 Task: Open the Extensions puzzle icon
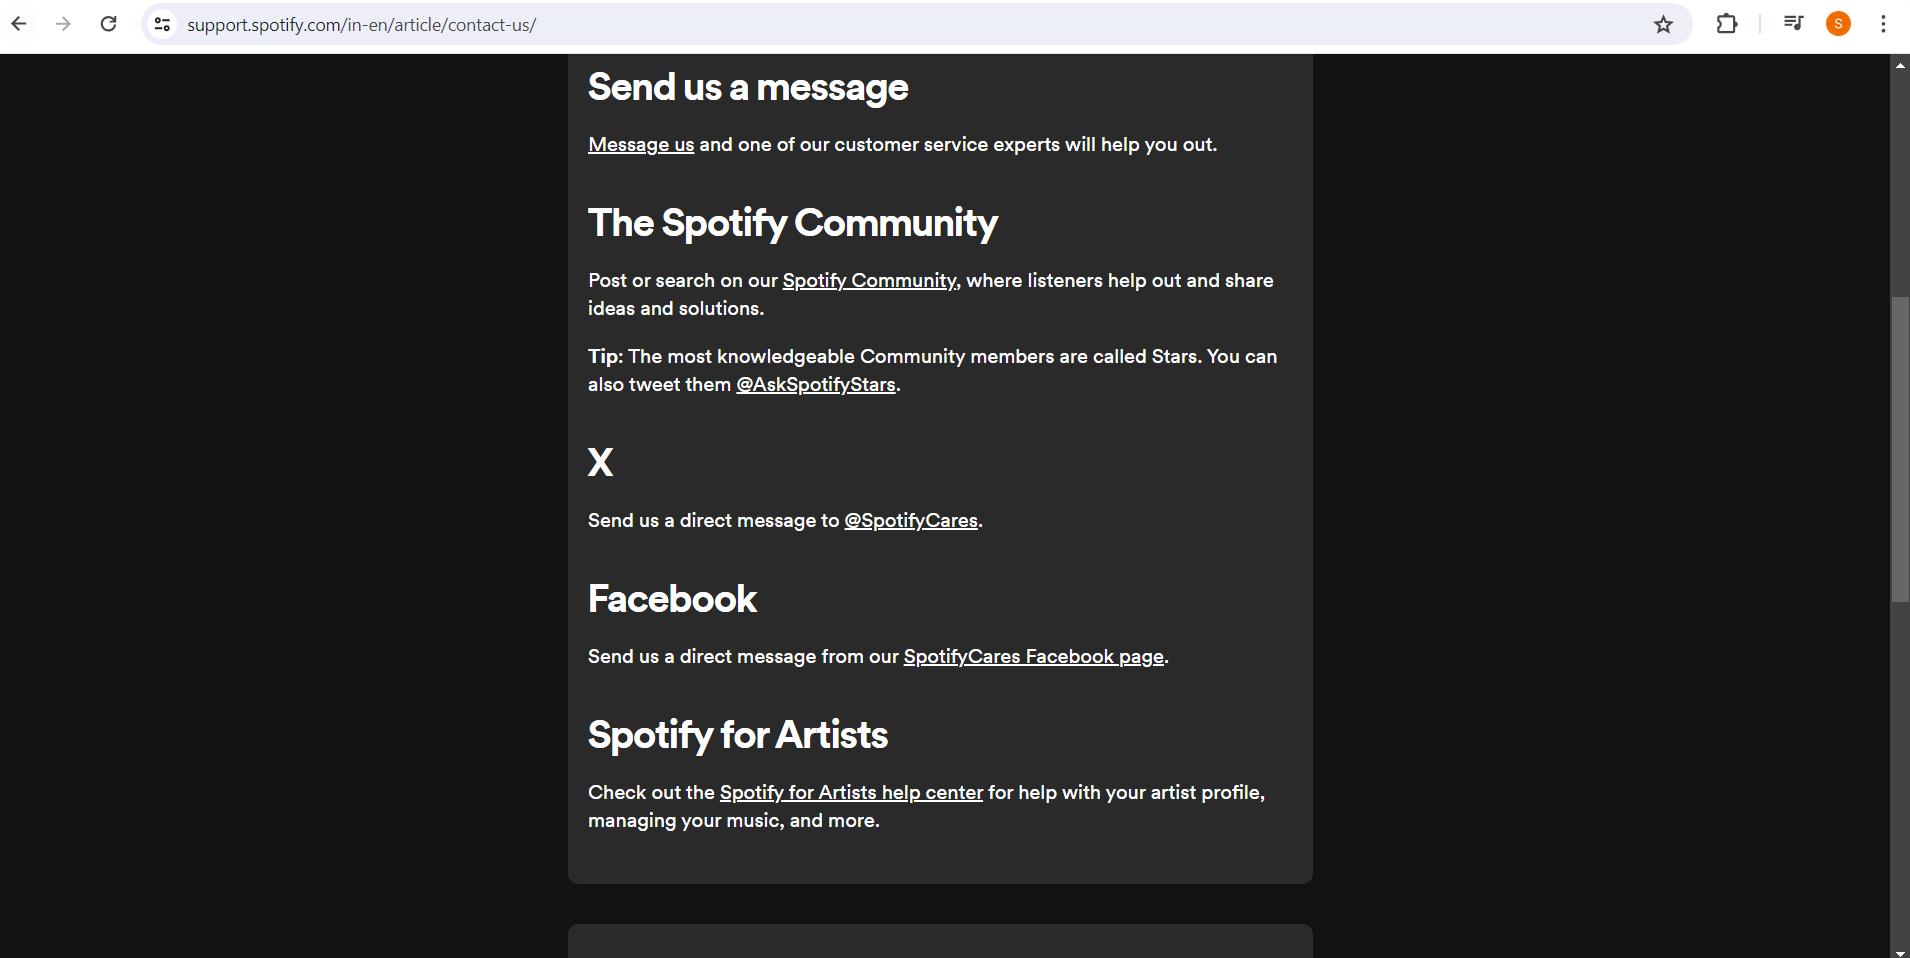[1728, 24]
